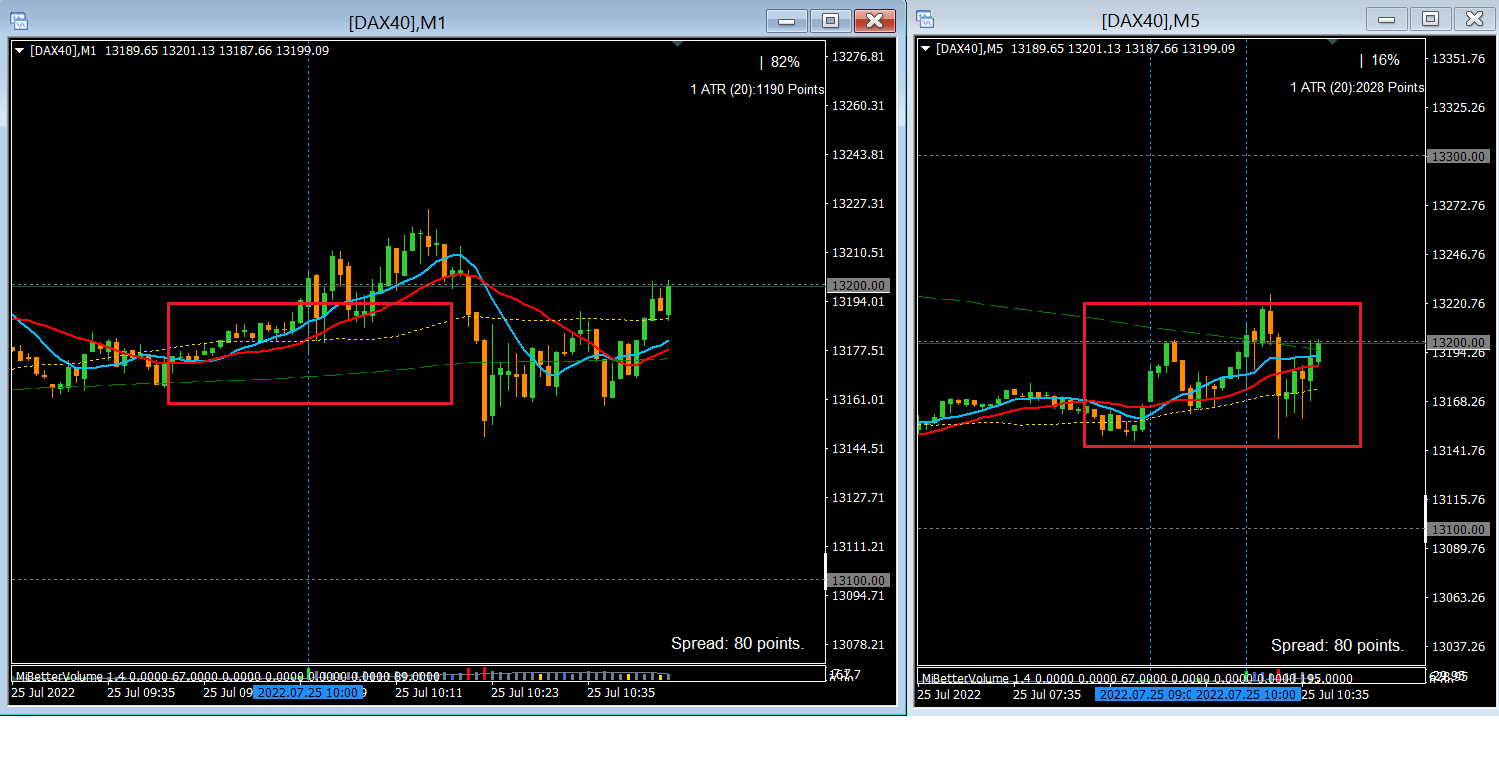Click the 13037.26 price on the M5 scale
The image size is (1499, 781).
pyautogui.click(x=1458, y=647)
